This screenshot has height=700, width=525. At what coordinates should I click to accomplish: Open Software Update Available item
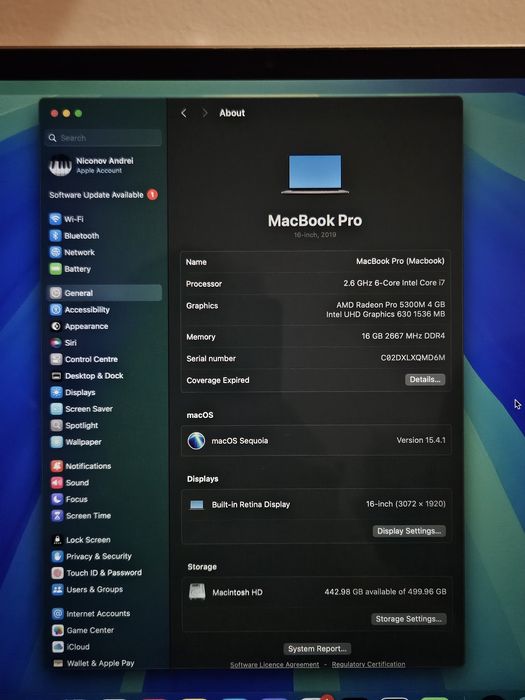103,195
